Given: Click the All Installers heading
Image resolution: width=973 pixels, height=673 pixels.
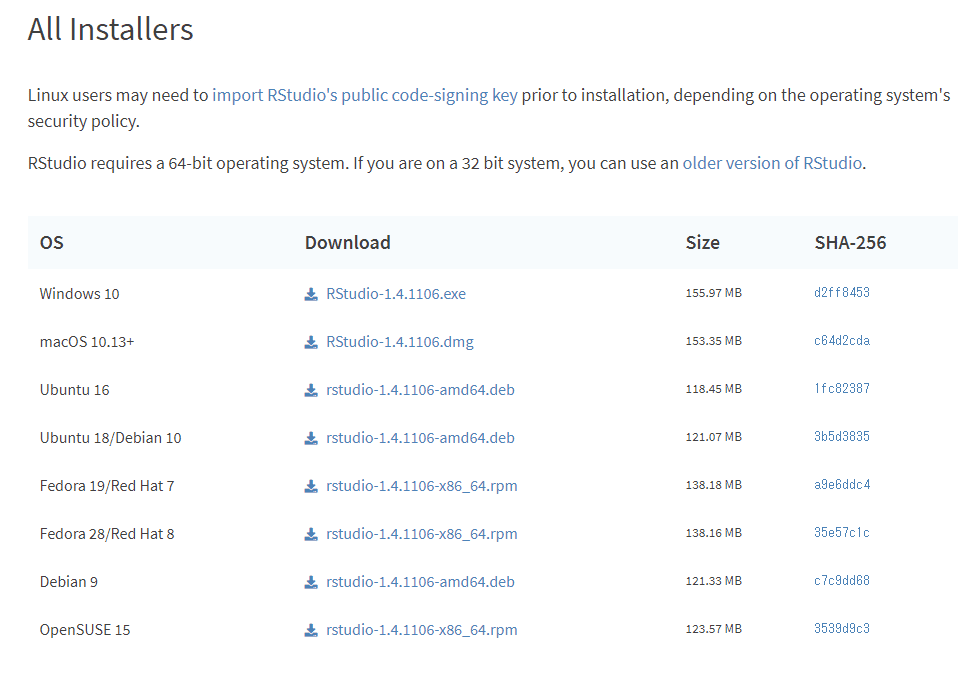Looking at the screenshot, I should pyautogui.click(x=110, y=29).
